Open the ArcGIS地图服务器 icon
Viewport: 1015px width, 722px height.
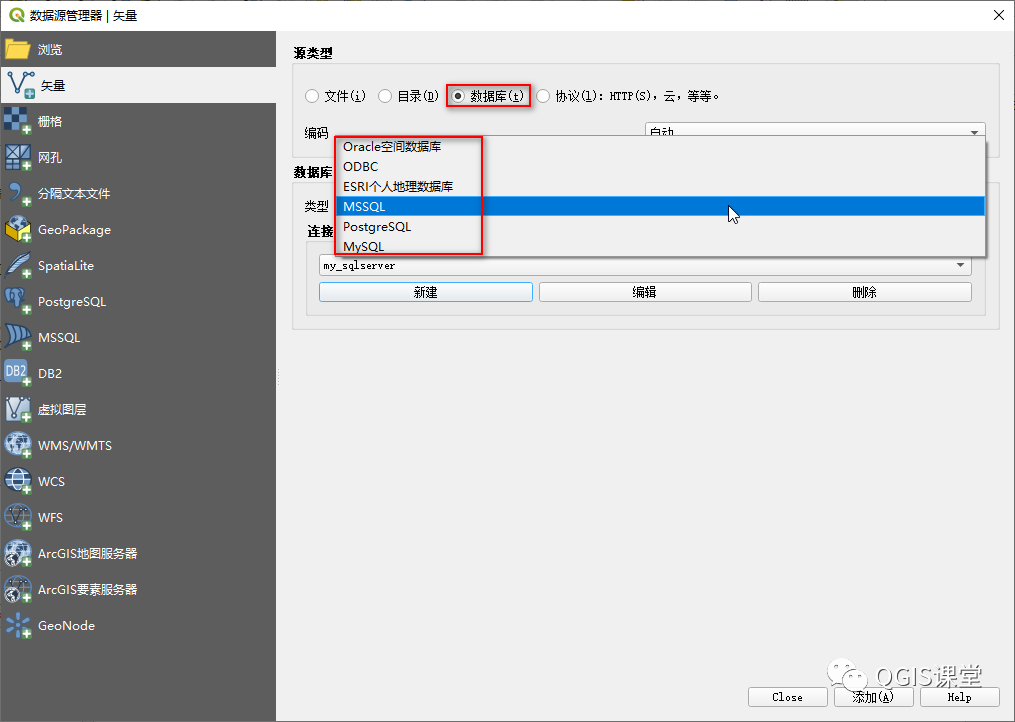17,553
